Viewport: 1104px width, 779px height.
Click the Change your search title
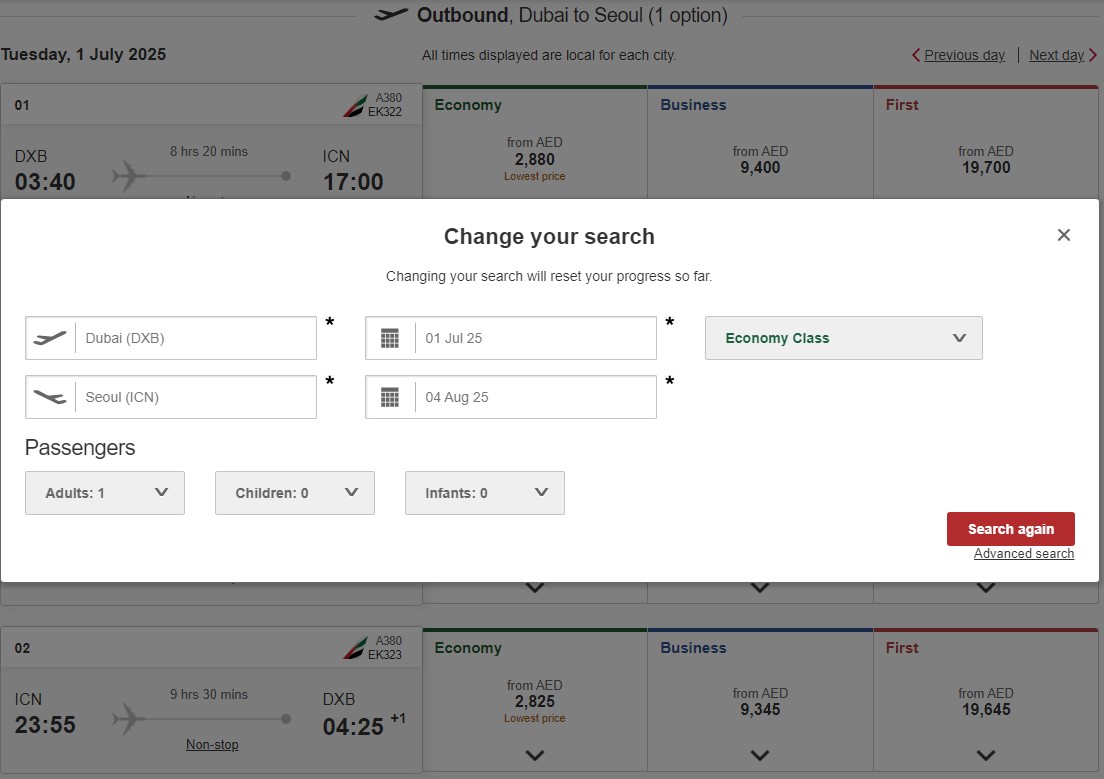point(549,237)
